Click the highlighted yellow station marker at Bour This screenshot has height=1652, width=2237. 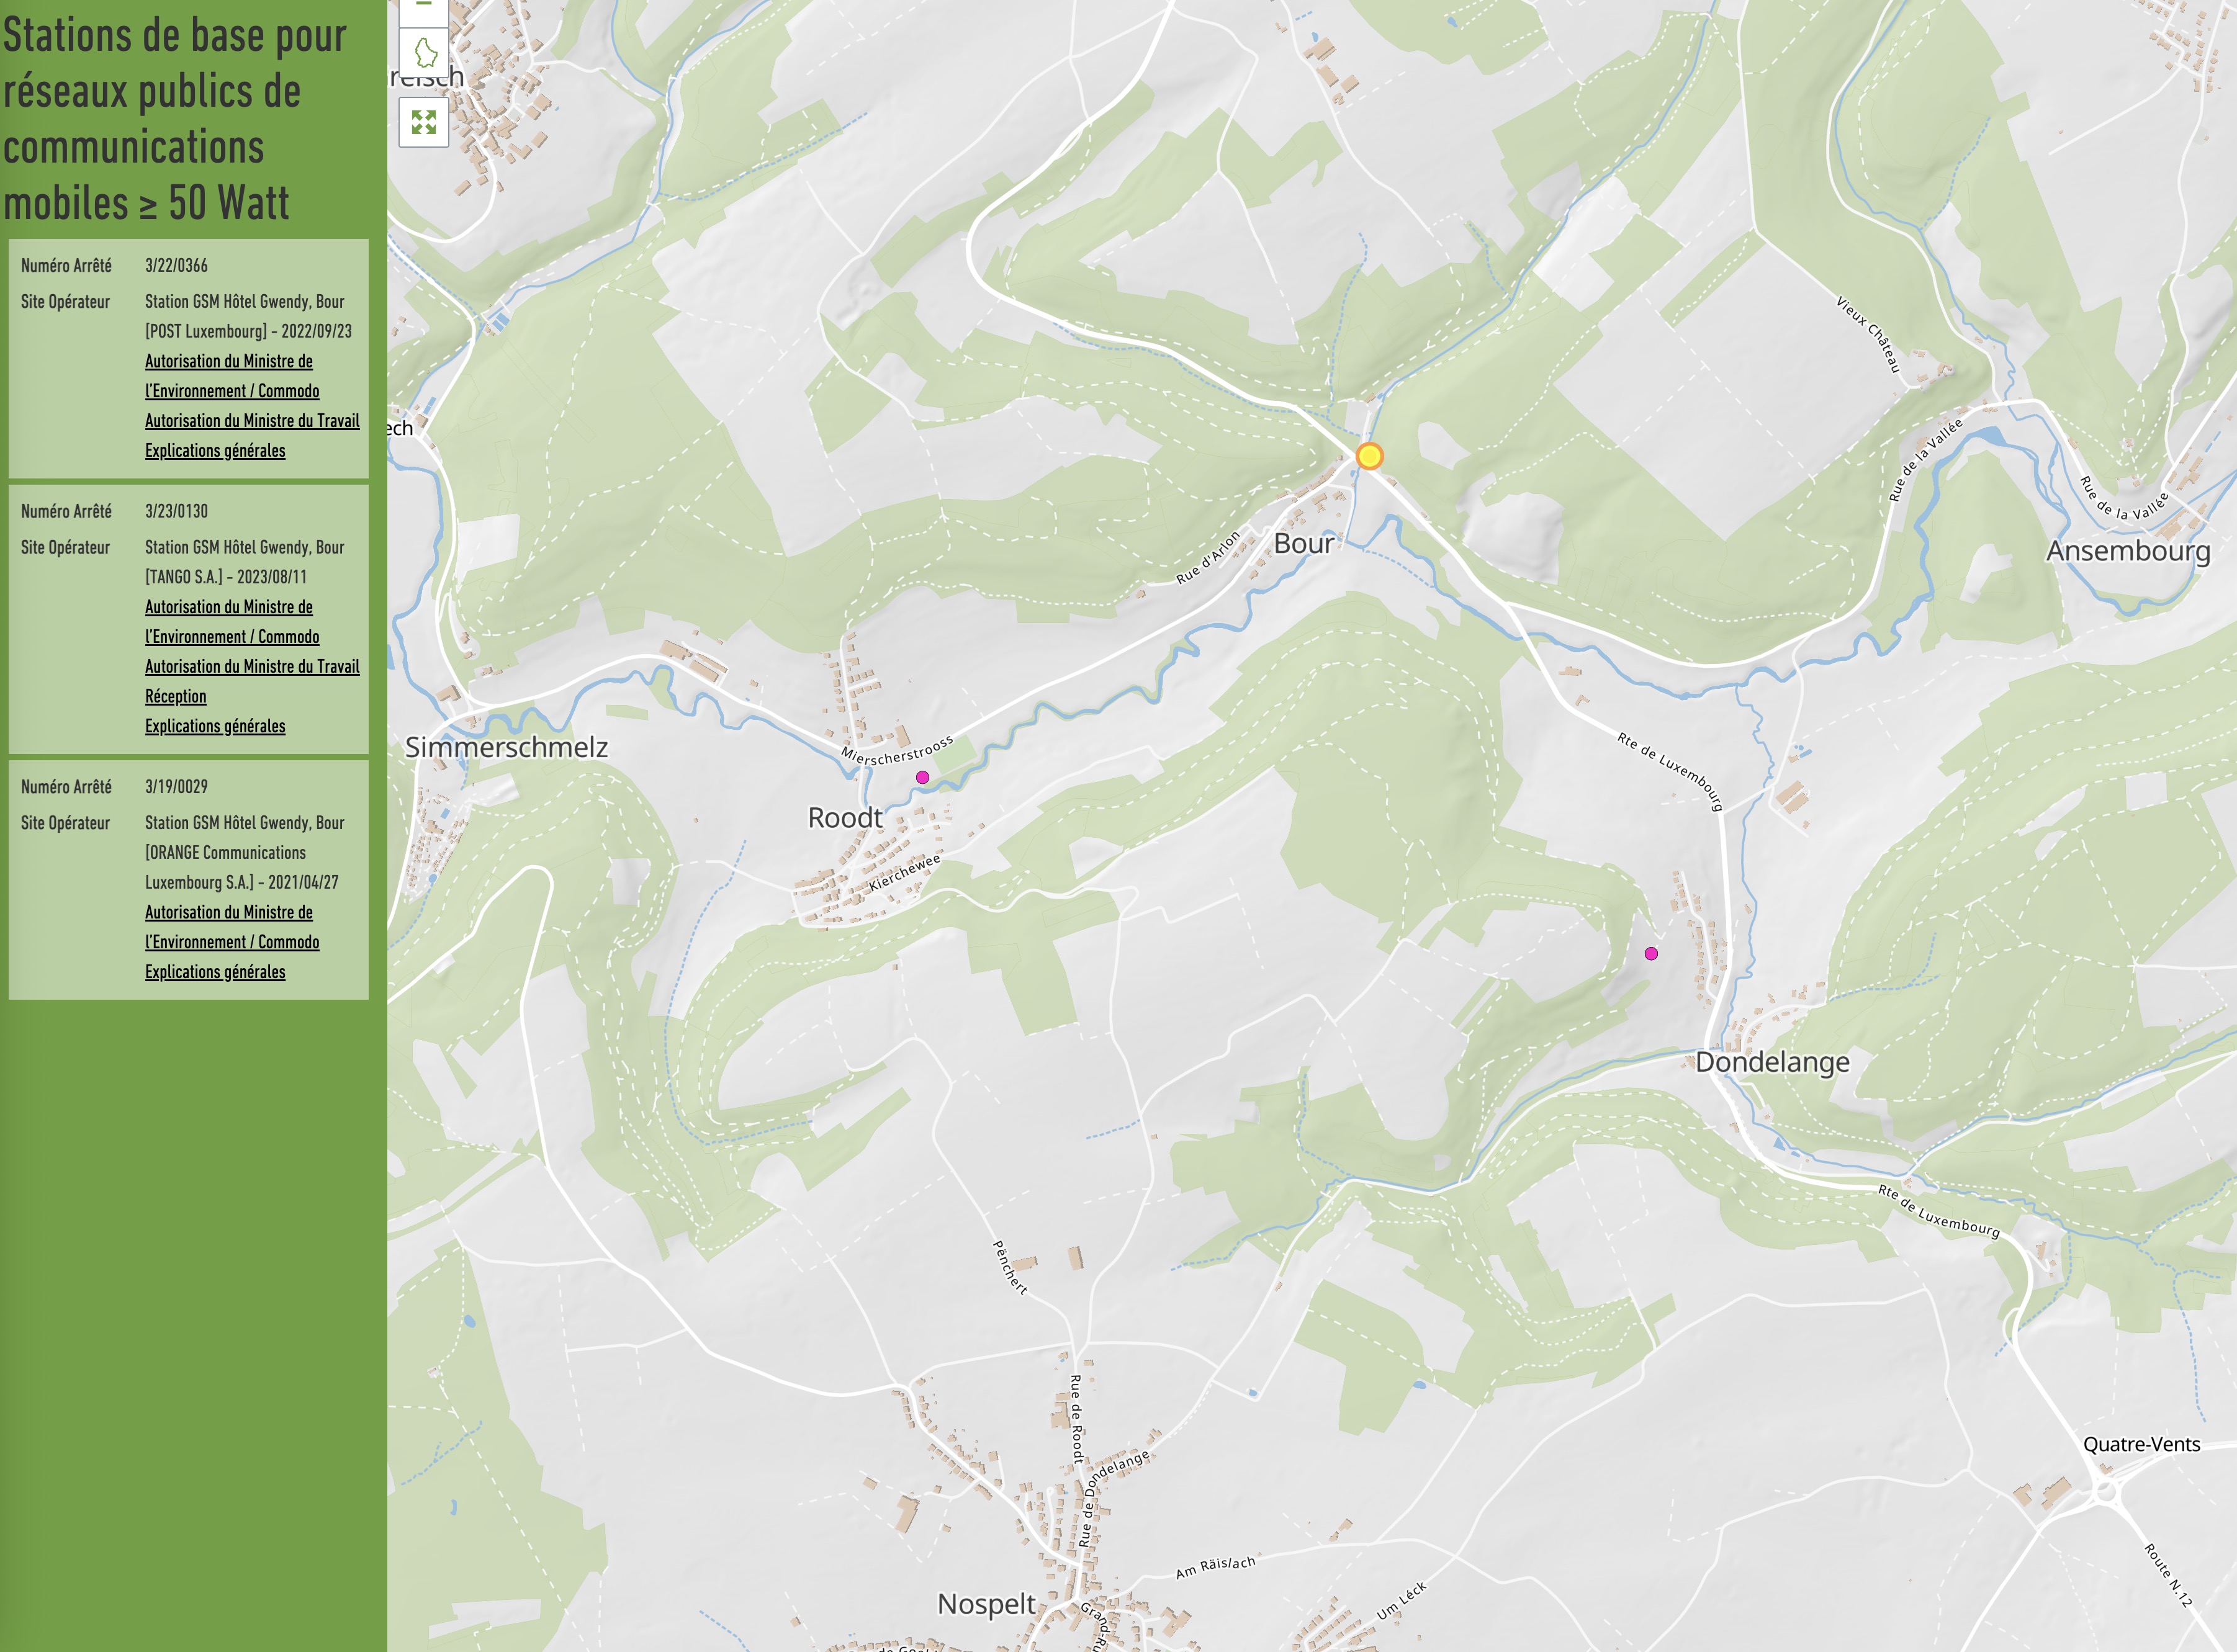pos(1369,457)
